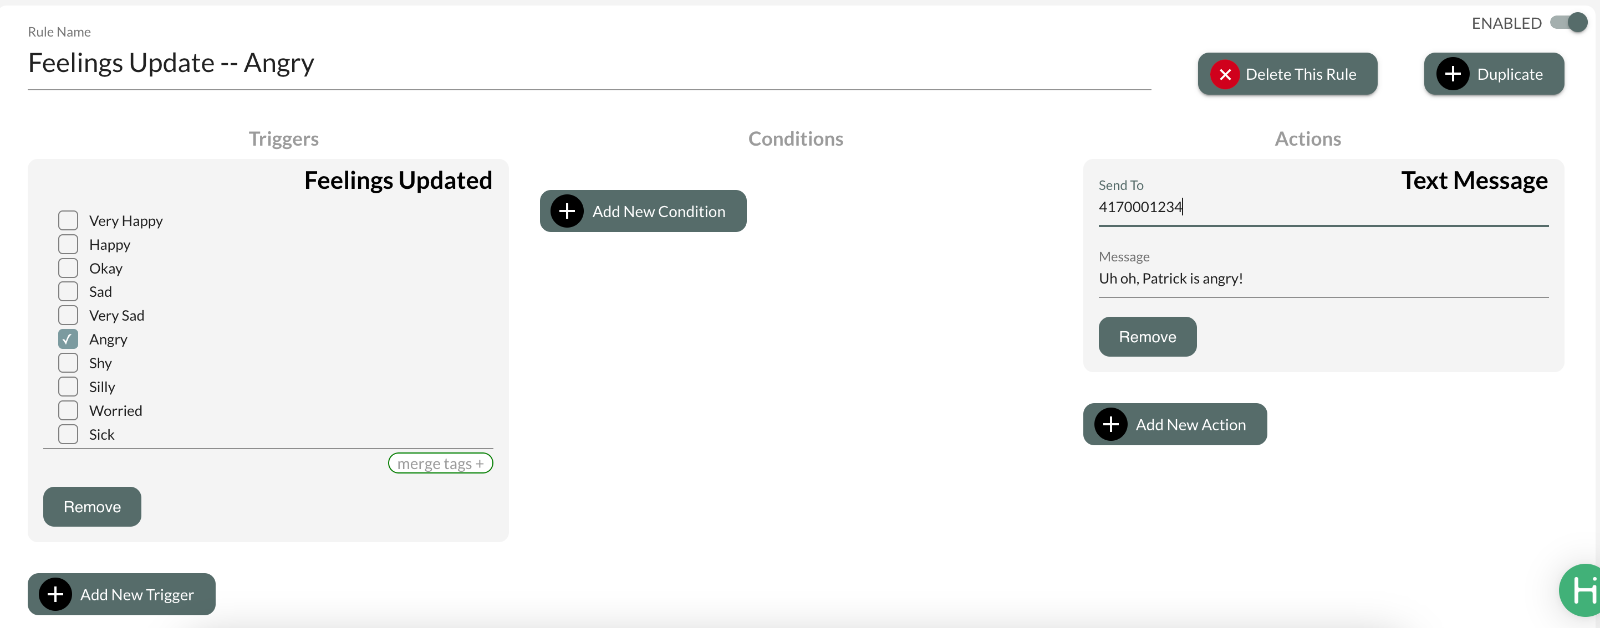Viewport: 1600px width, 628px height.
Task: Edit the Message text field
Action: (1322, 279)
